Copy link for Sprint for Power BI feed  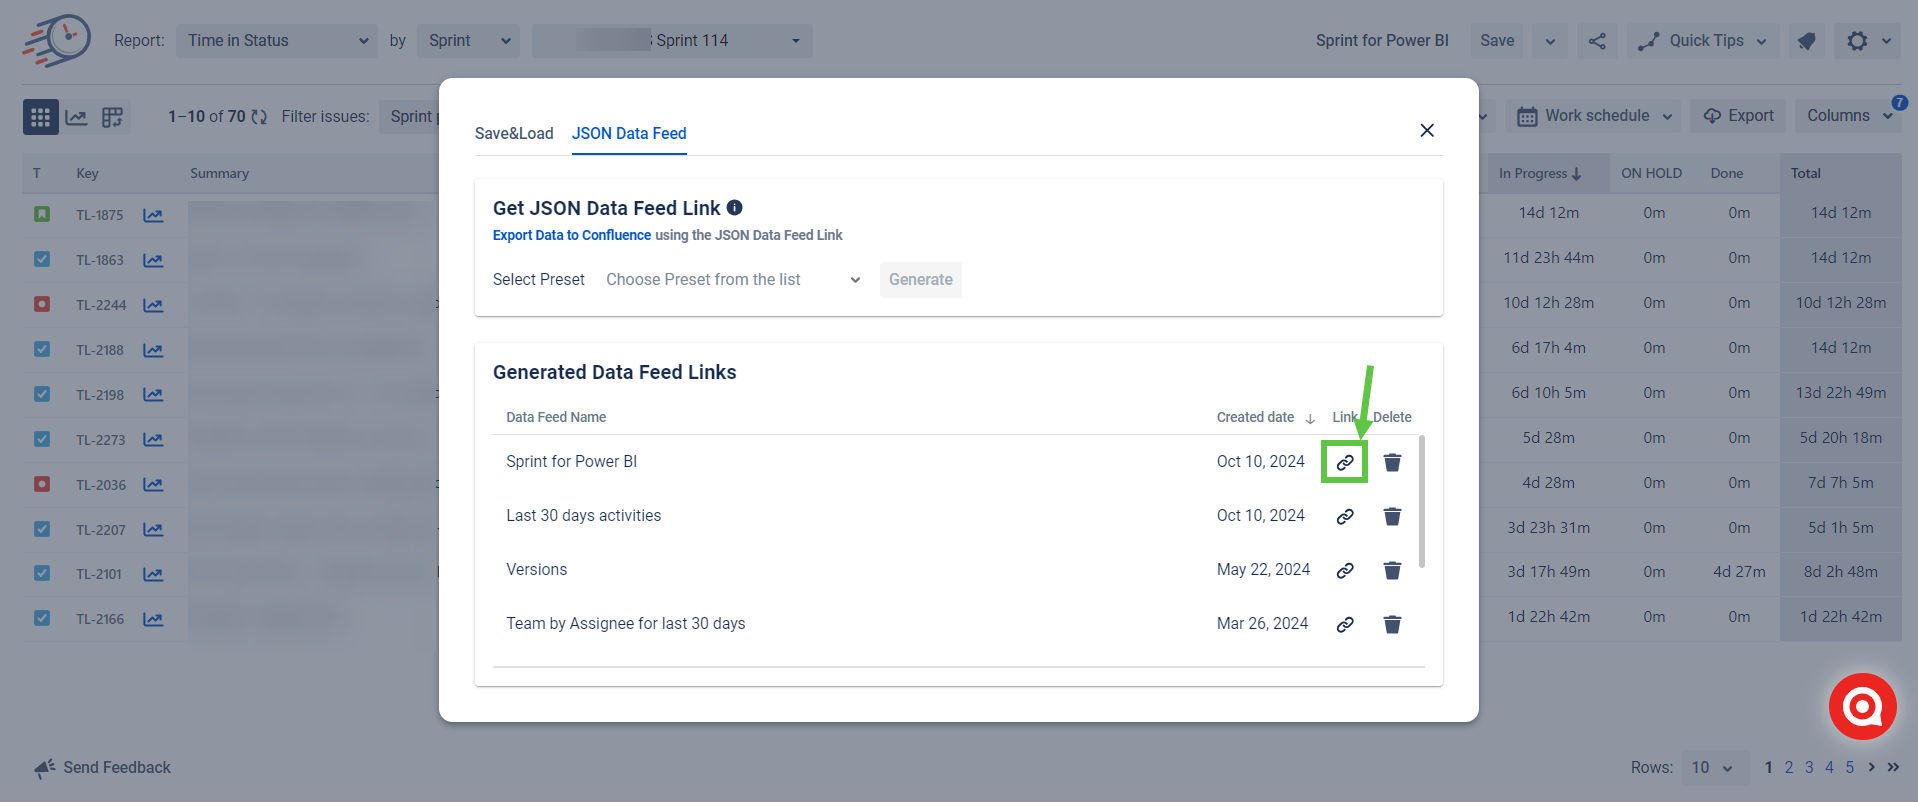coord(1345,462)
